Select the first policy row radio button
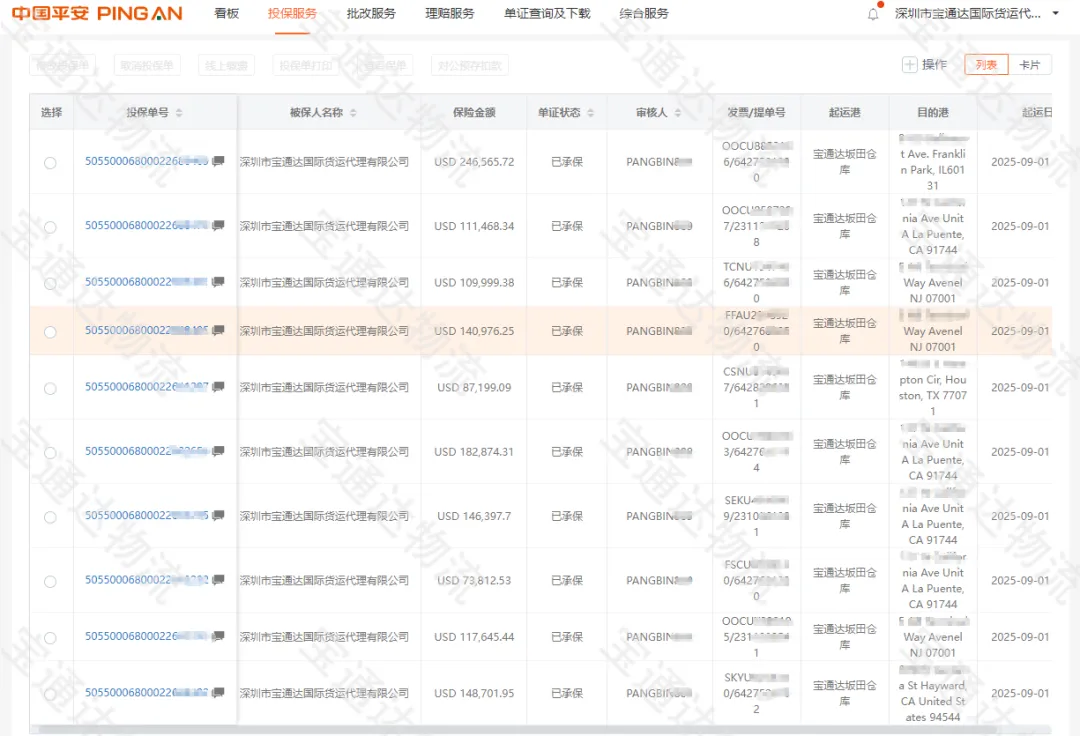 click(50, 163)
